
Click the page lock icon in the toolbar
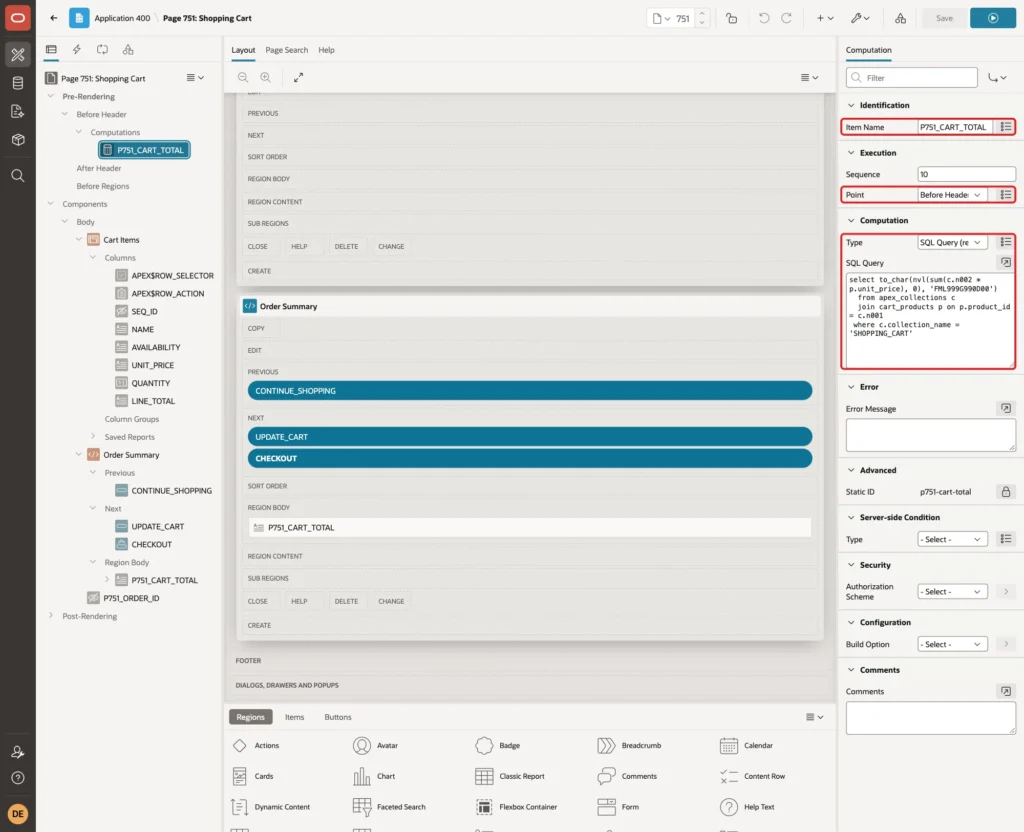click(731, 18)
